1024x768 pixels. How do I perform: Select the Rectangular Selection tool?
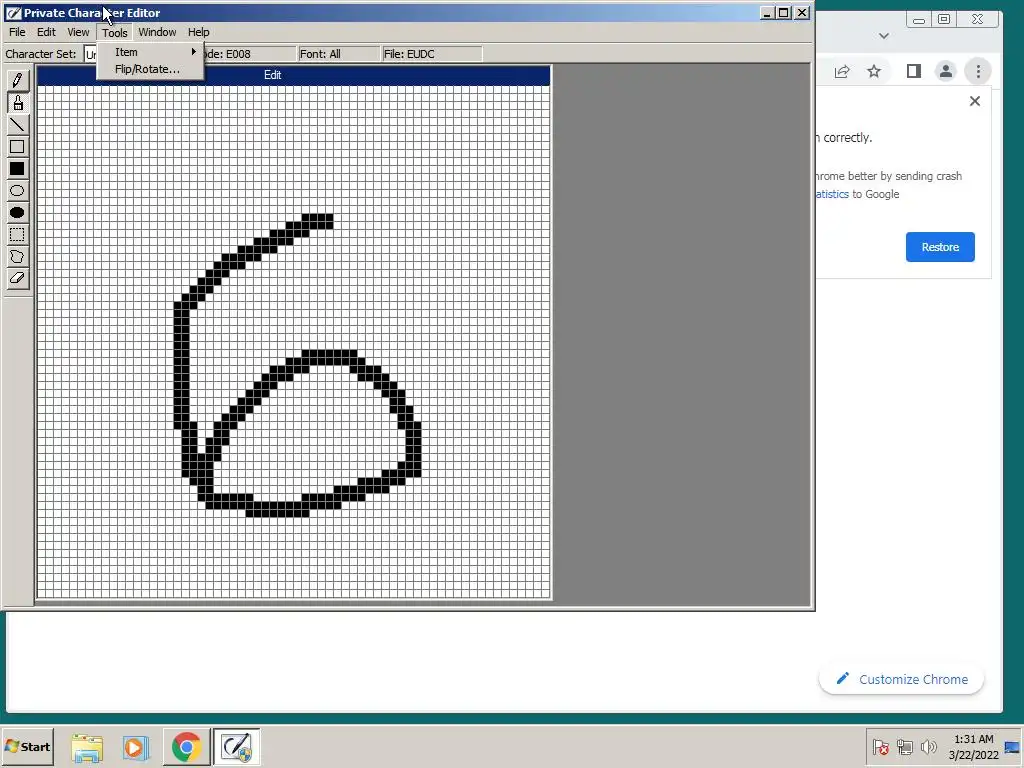point(18,234)
